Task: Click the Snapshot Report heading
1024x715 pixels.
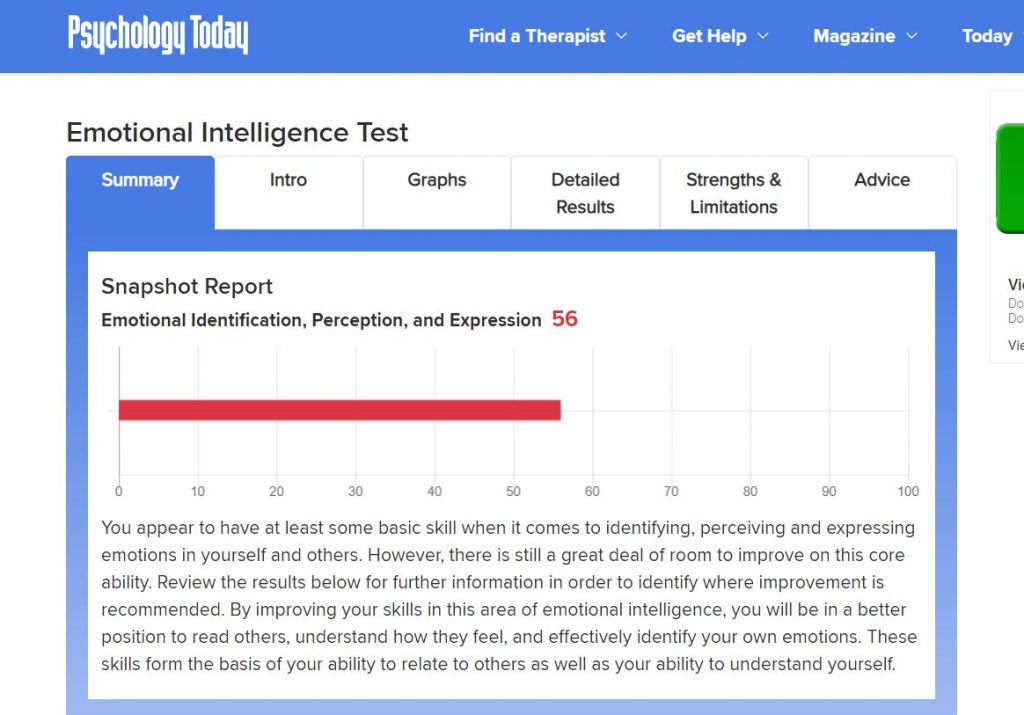Action: (x=187, y=287)
